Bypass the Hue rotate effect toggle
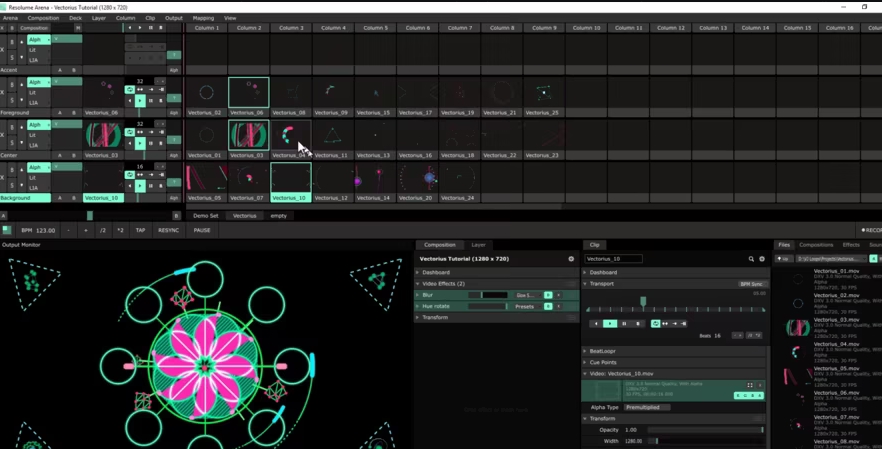The image size is (882, 449). point(548,306)
